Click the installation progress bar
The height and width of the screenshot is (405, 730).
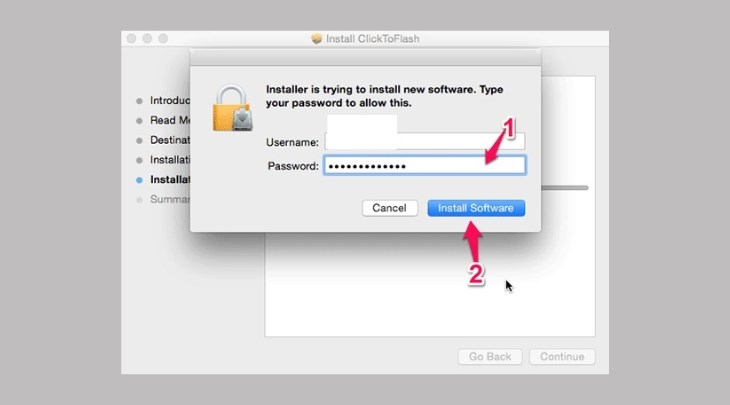[565, 188]
